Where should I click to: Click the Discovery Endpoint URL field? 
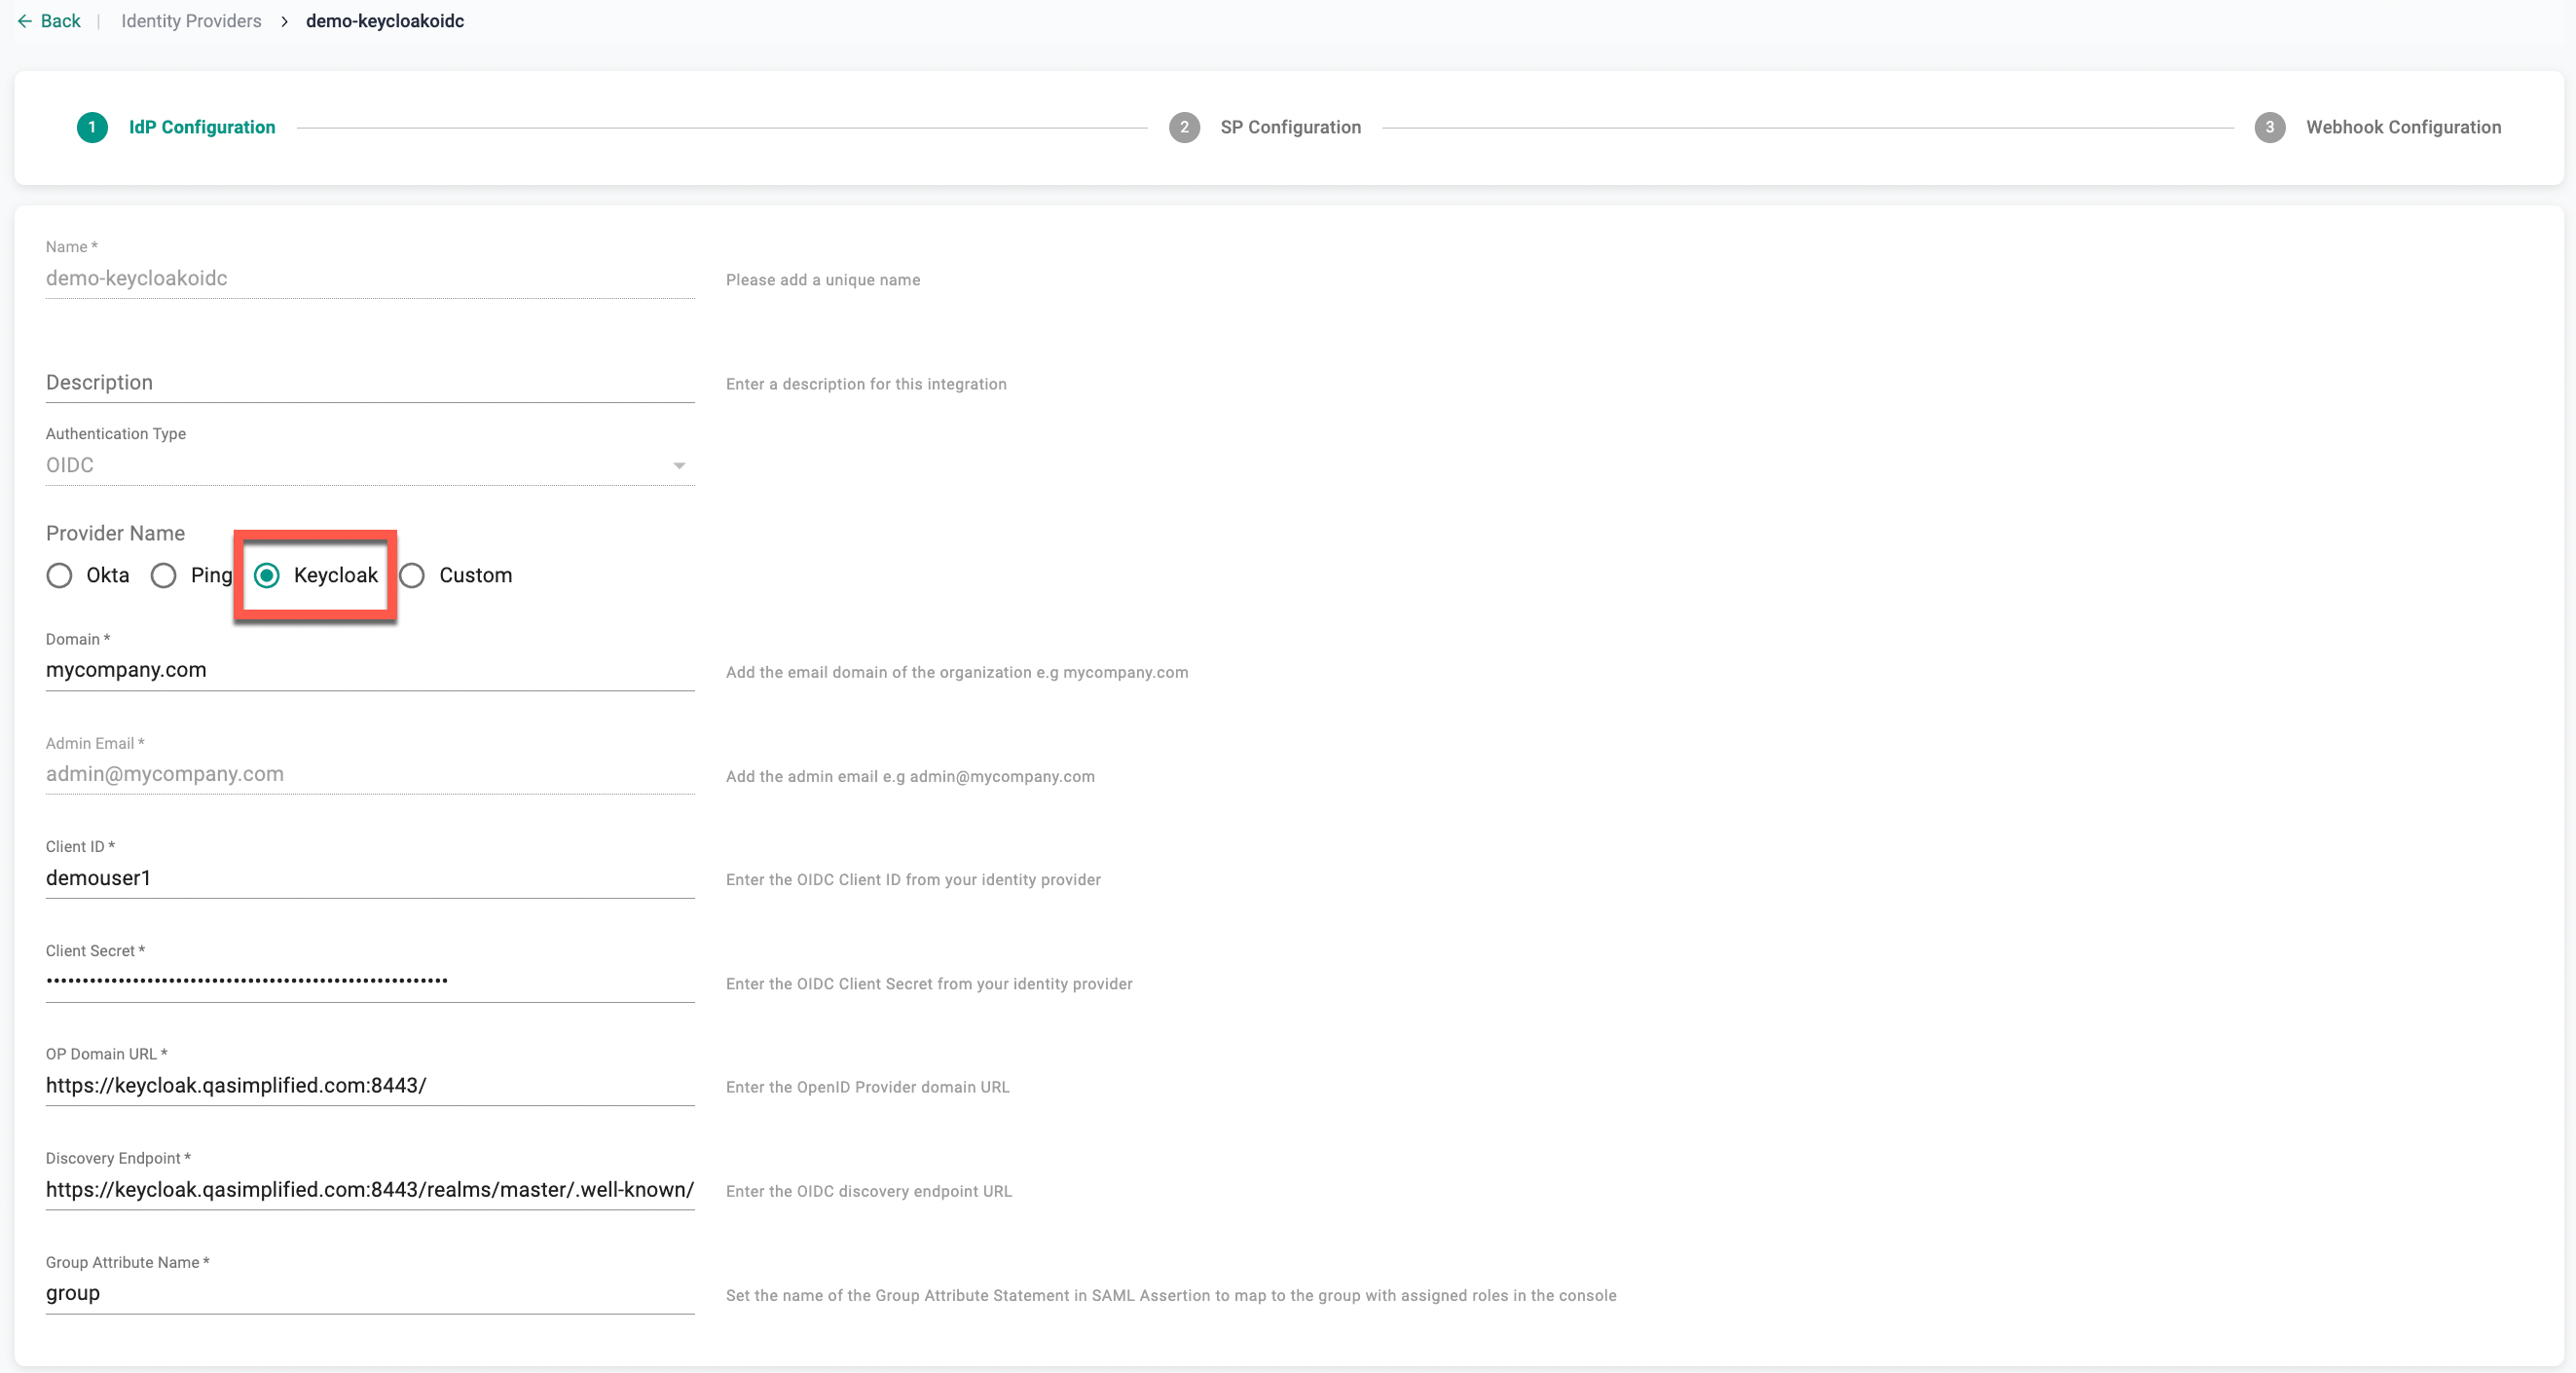click(370, 1189)
